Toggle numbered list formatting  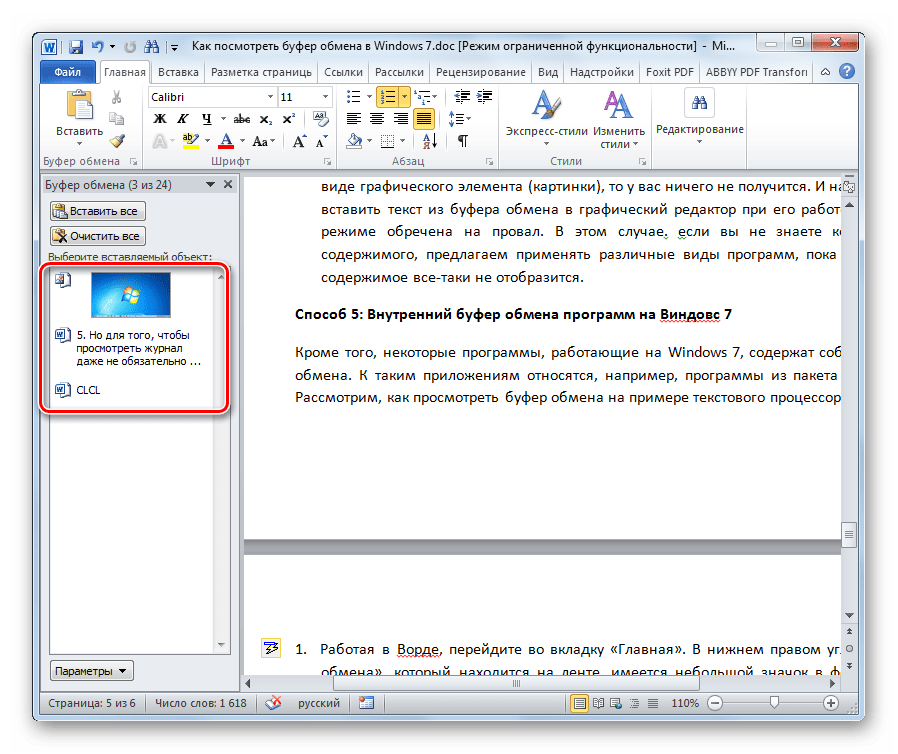point(388,97)
